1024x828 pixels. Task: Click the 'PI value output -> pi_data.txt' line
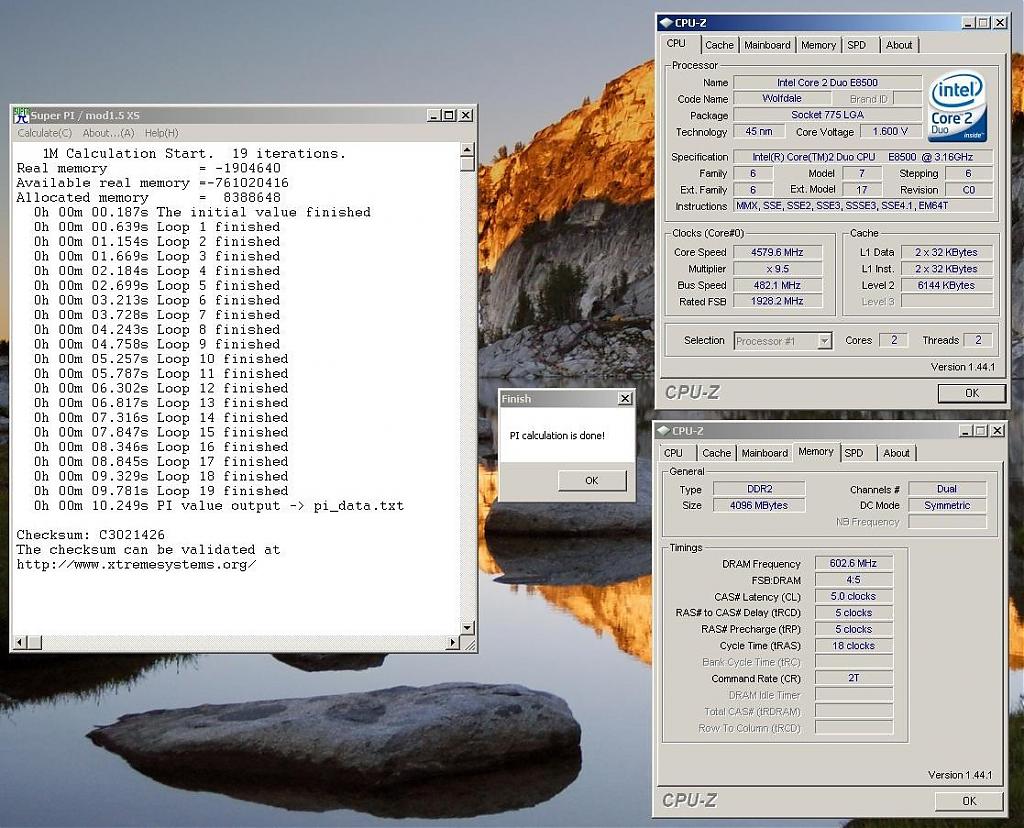(219, 506)
